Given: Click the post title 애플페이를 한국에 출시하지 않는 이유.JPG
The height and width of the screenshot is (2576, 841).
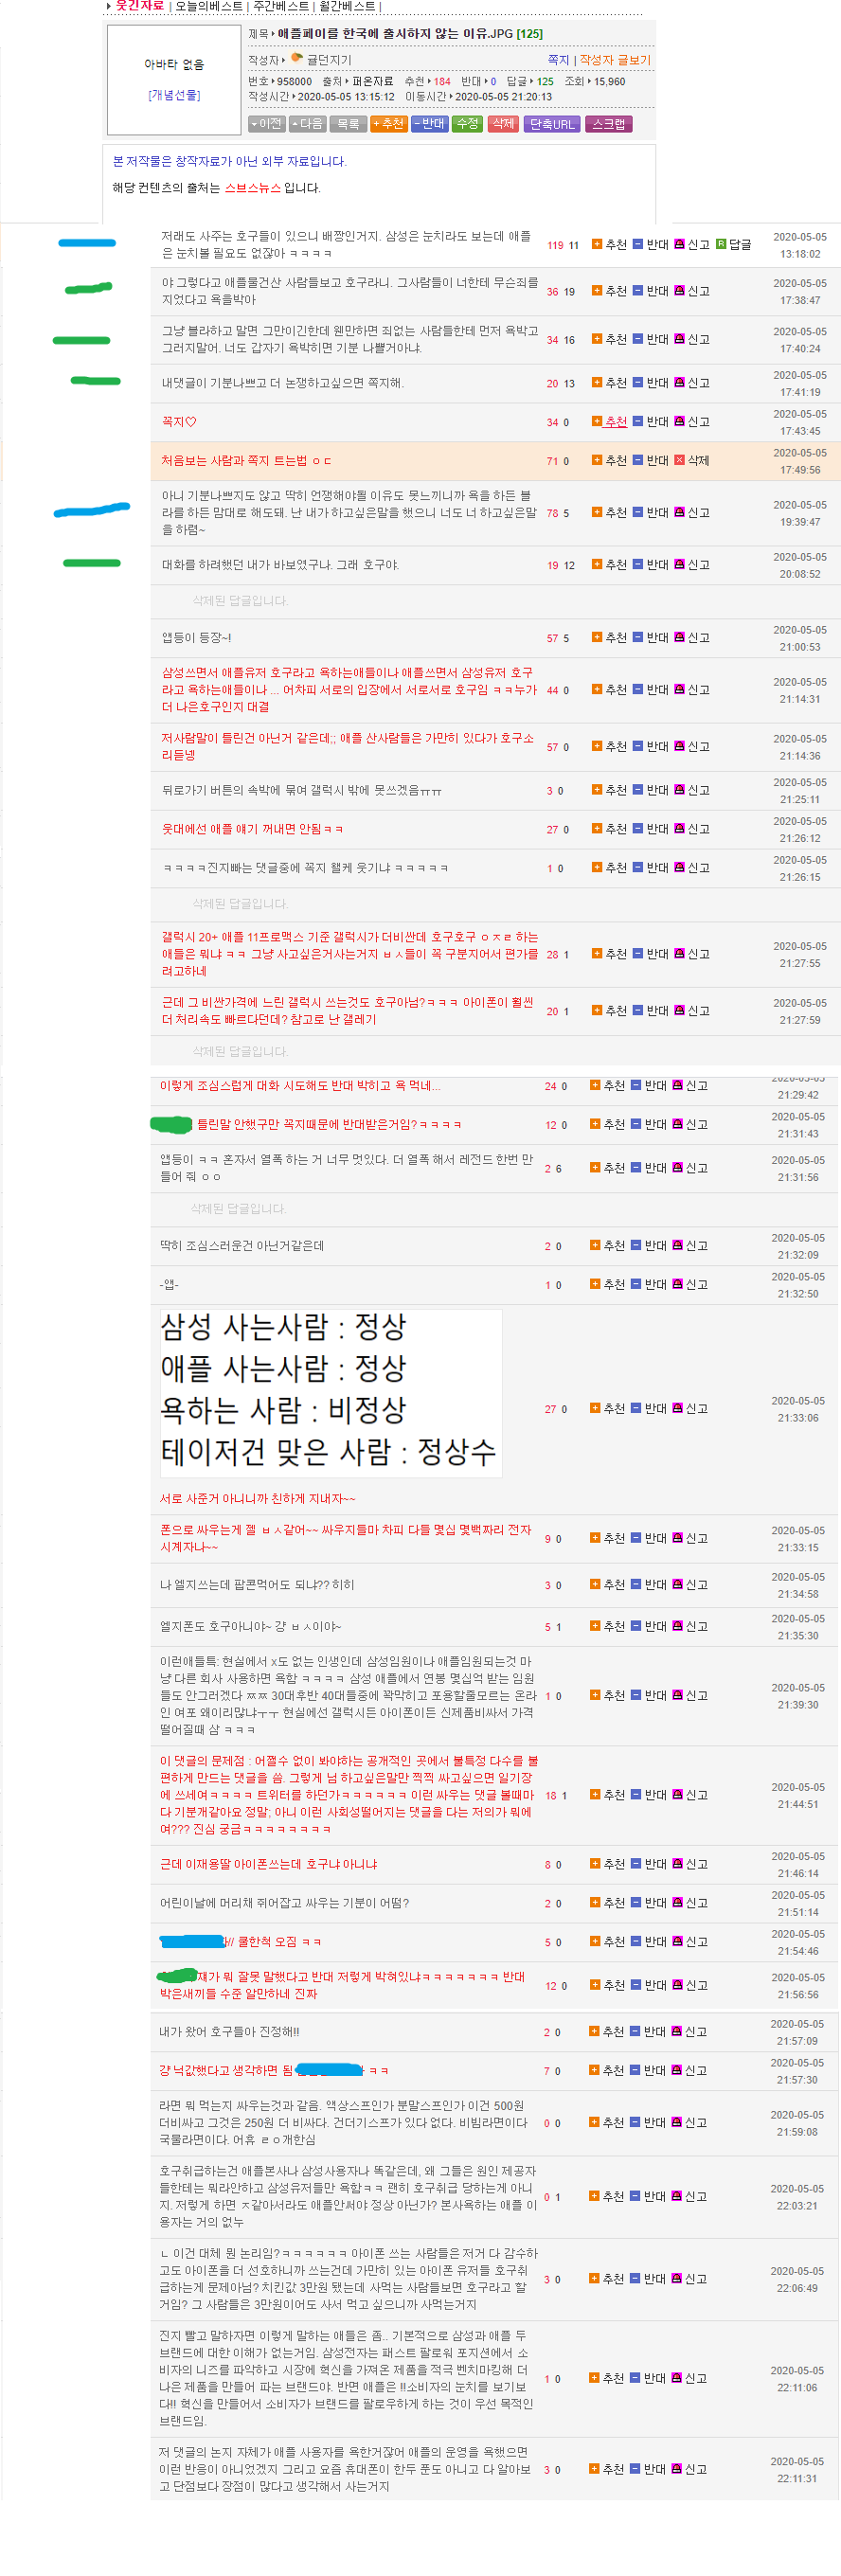Looking at the screenshot, I should coord(395,34).
